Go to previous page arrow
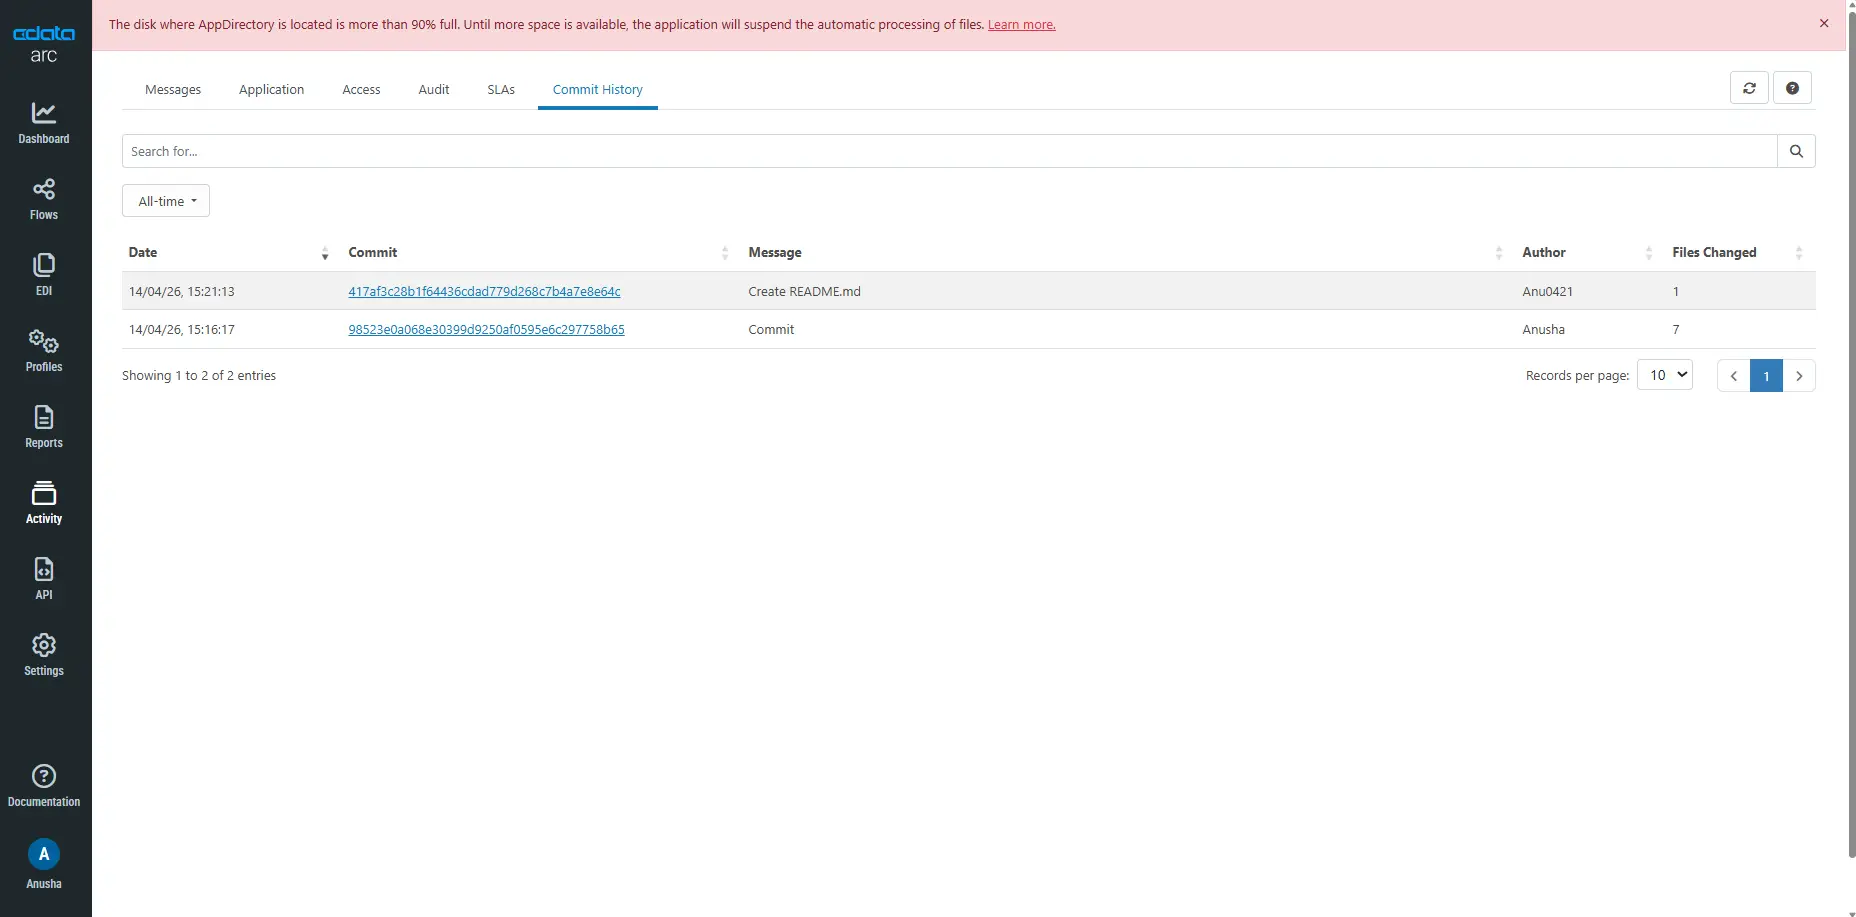Viewport: 1856px width, 917px height. coord(1734,376)
